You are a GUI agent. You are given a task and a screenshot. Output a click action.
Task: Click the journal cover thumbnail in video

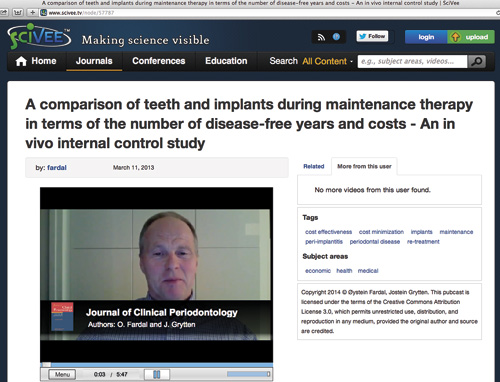pos(62,317)
